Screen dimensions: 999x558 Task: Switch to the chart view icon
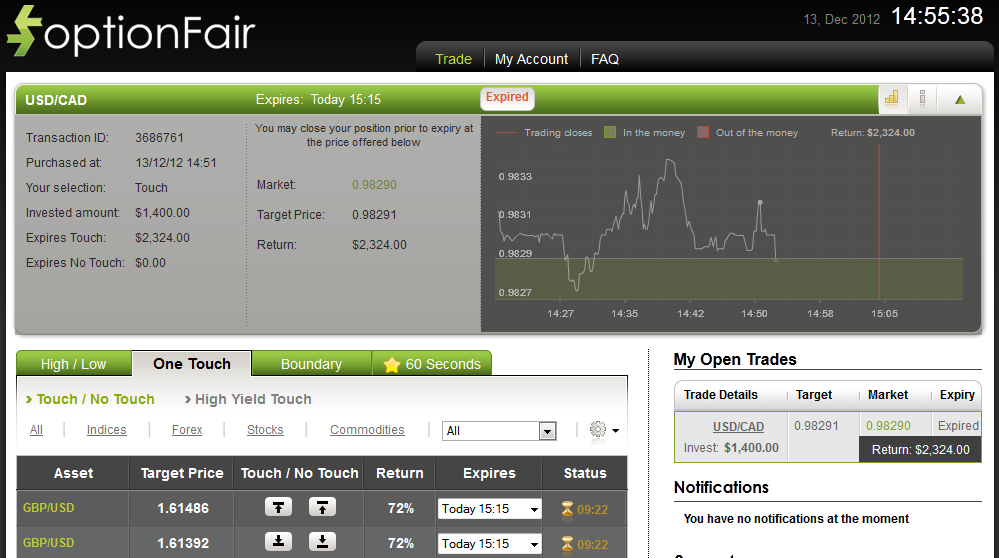(892, 98)
